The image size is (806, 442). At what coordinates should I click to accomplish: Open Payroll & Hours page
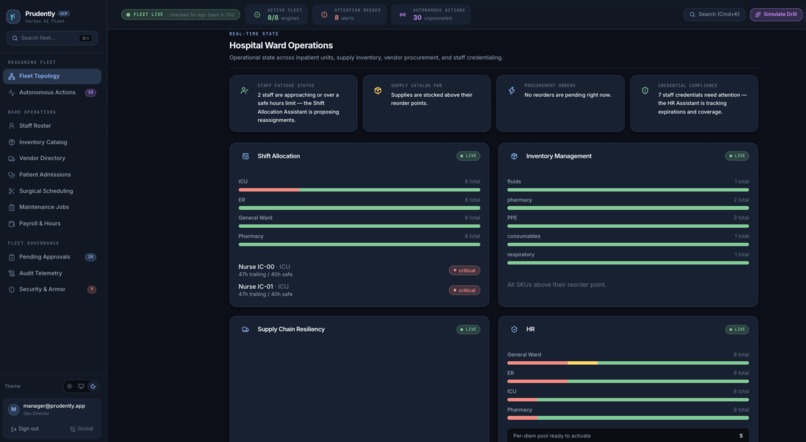click(52, 224)
